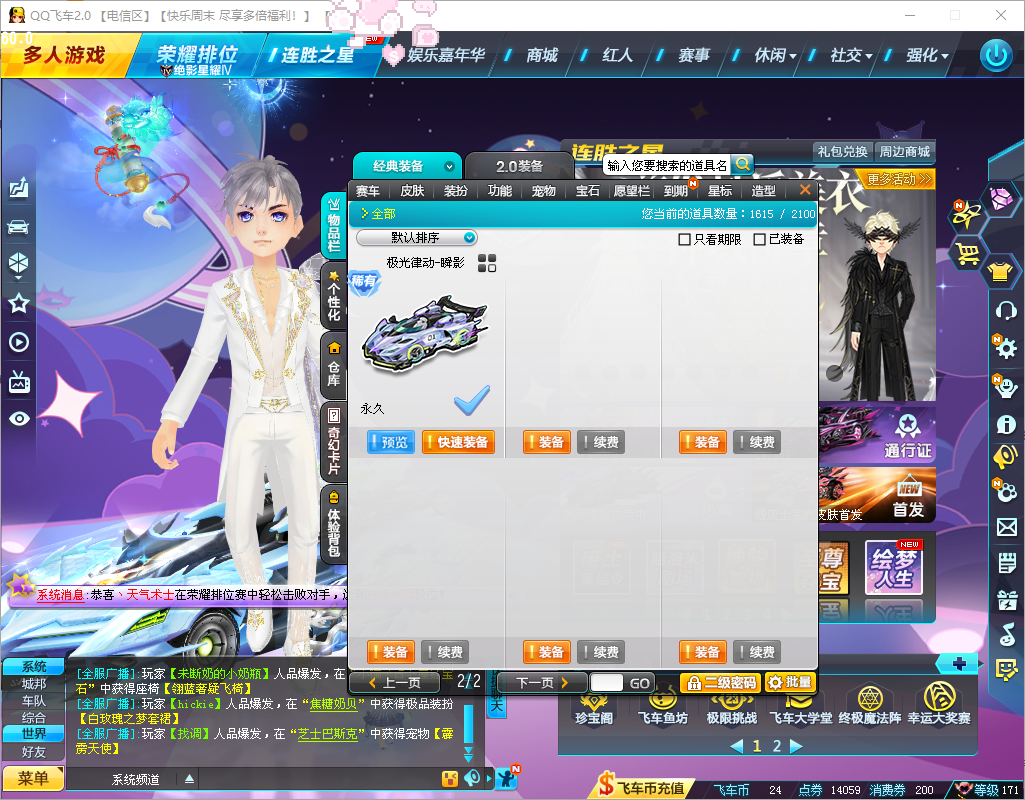Open the gift box icon
The width and height of the screenshot is (1025, 800).
pyautogui.click(x=1007, y=599)
